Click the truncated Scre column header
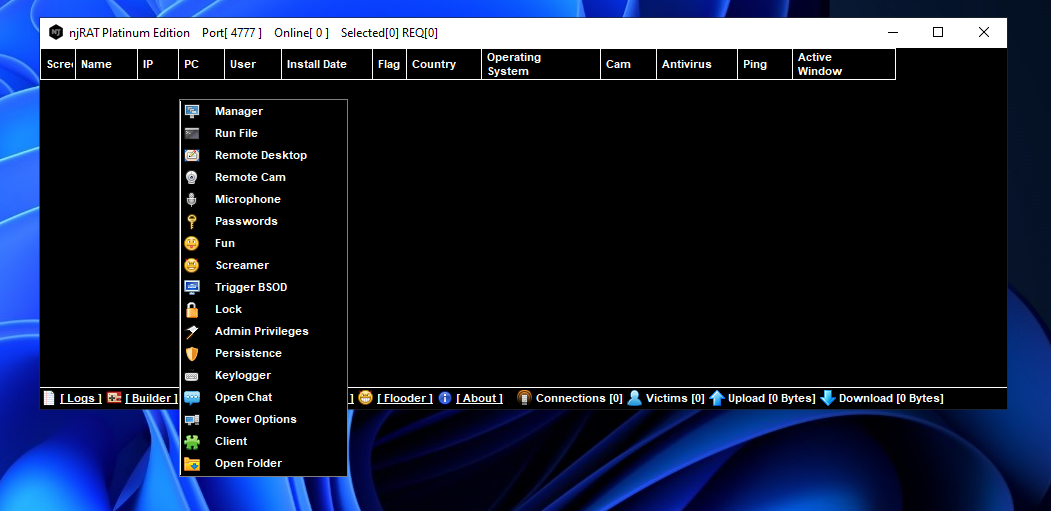1051x511 pixels. point(58,64)
